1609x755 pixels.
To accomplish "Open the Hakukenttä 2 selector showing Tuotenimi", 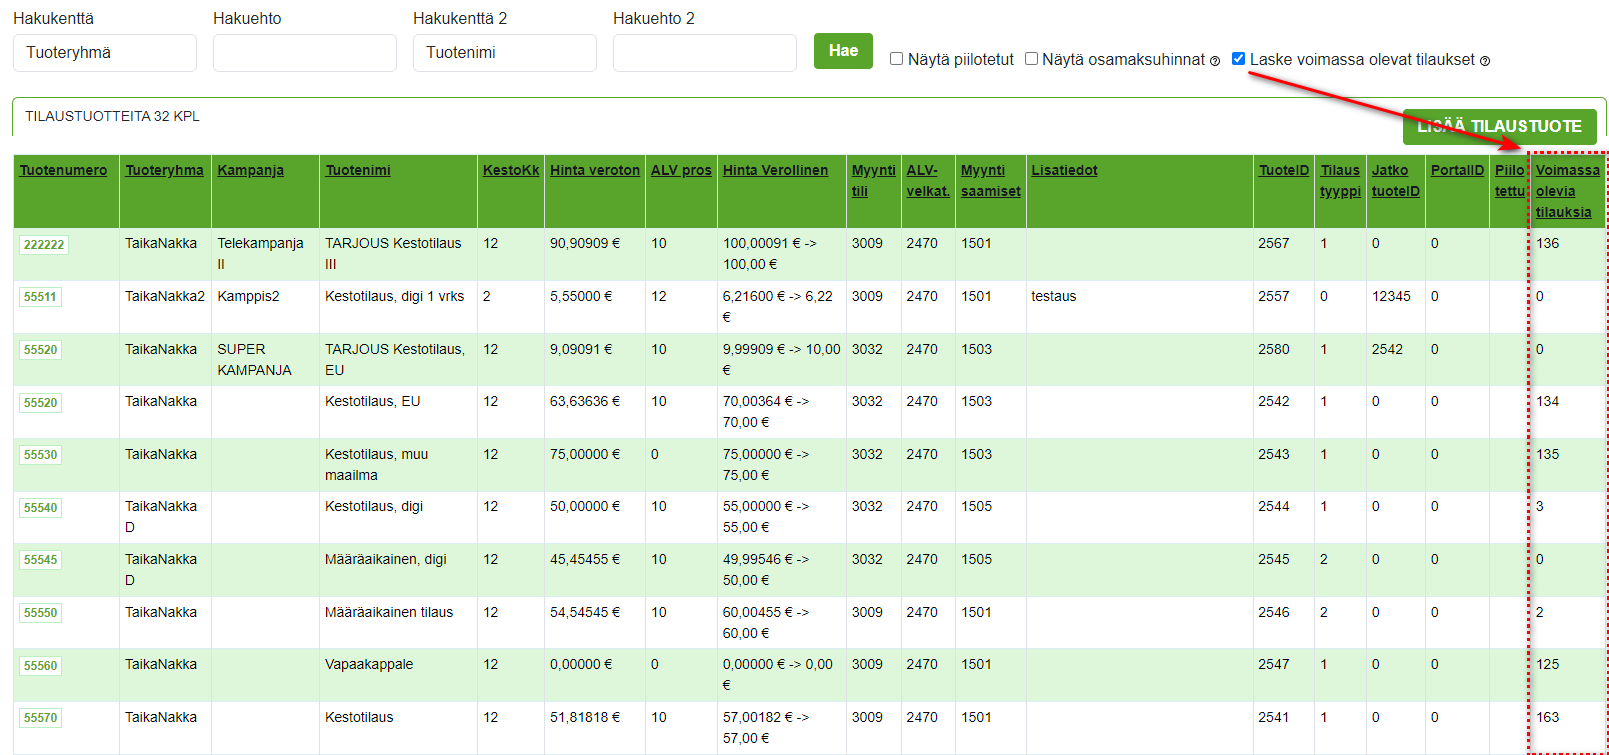I will tap(505, 53).
